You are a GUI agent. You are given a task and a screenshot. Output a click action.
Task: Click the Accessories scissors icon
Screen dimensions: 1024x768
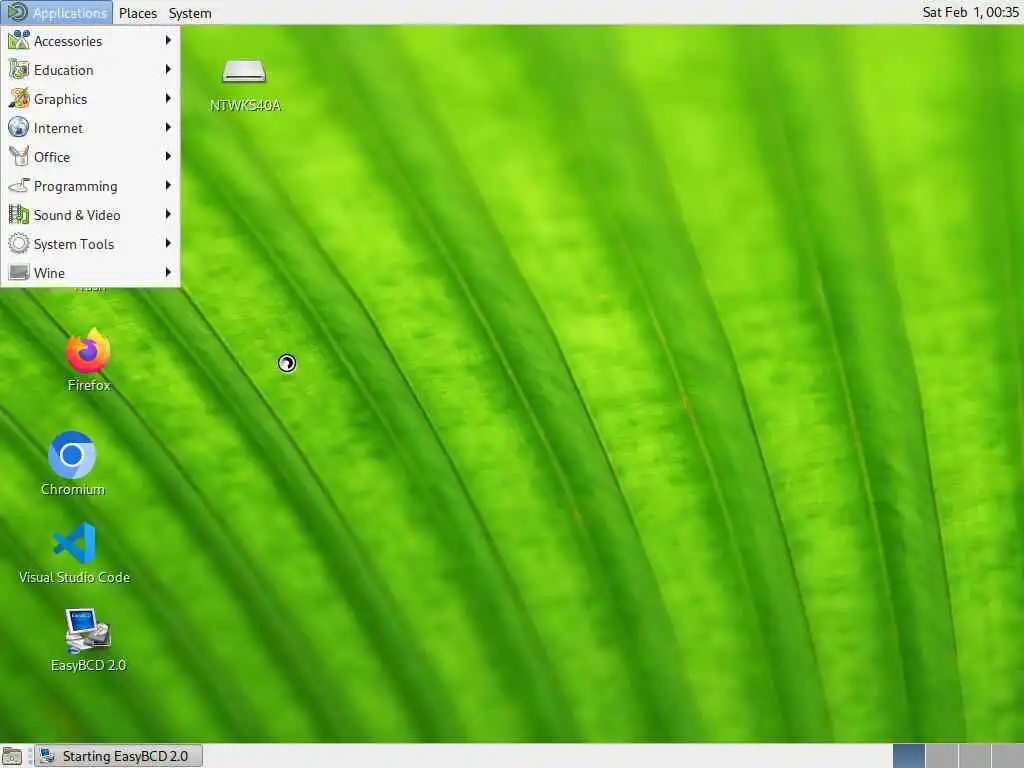18,40
